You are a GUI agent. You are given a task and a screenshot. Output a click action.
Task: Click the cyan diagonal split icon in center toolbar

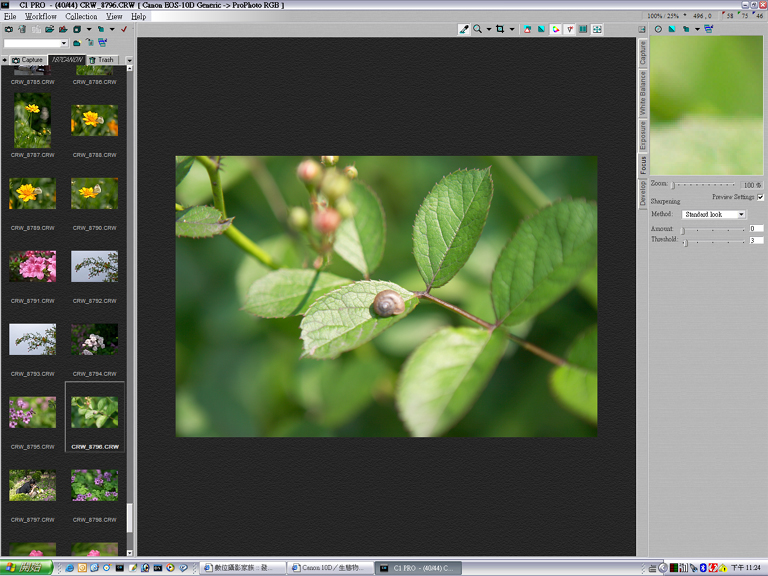click(x=541, y=29)
